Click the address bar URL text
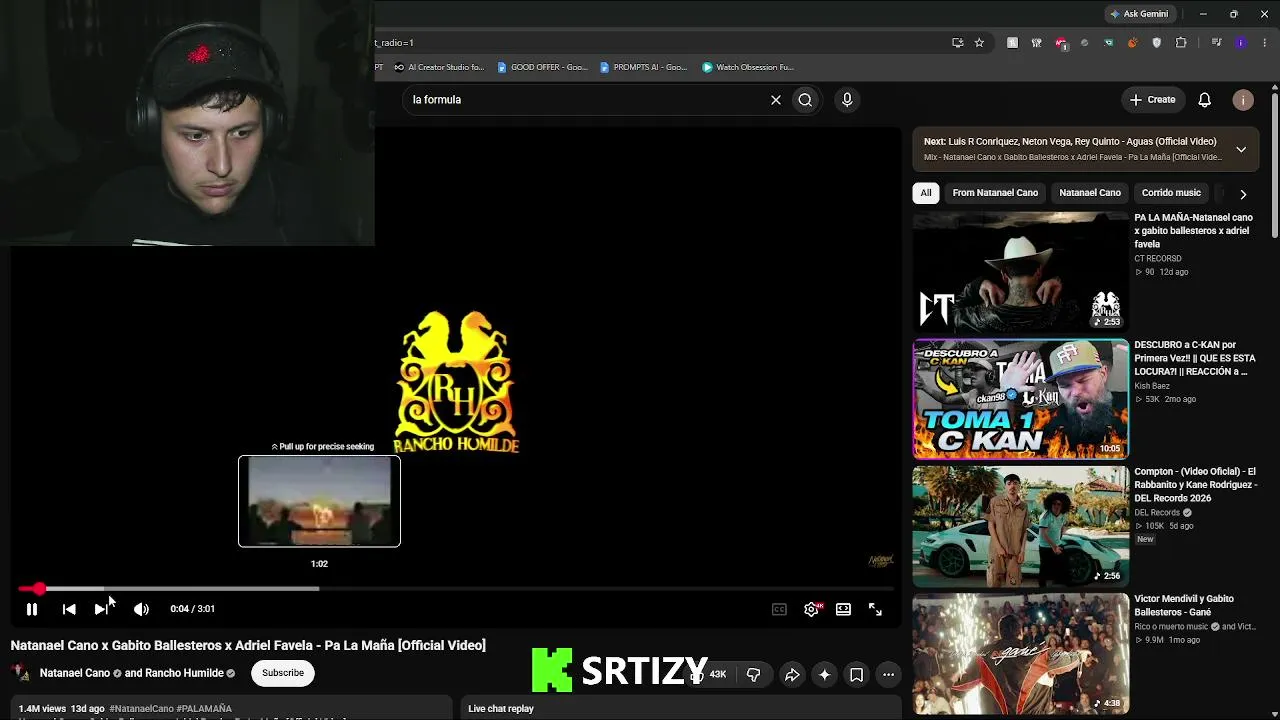The image size is (1280, 720). (x=395, y=43)
